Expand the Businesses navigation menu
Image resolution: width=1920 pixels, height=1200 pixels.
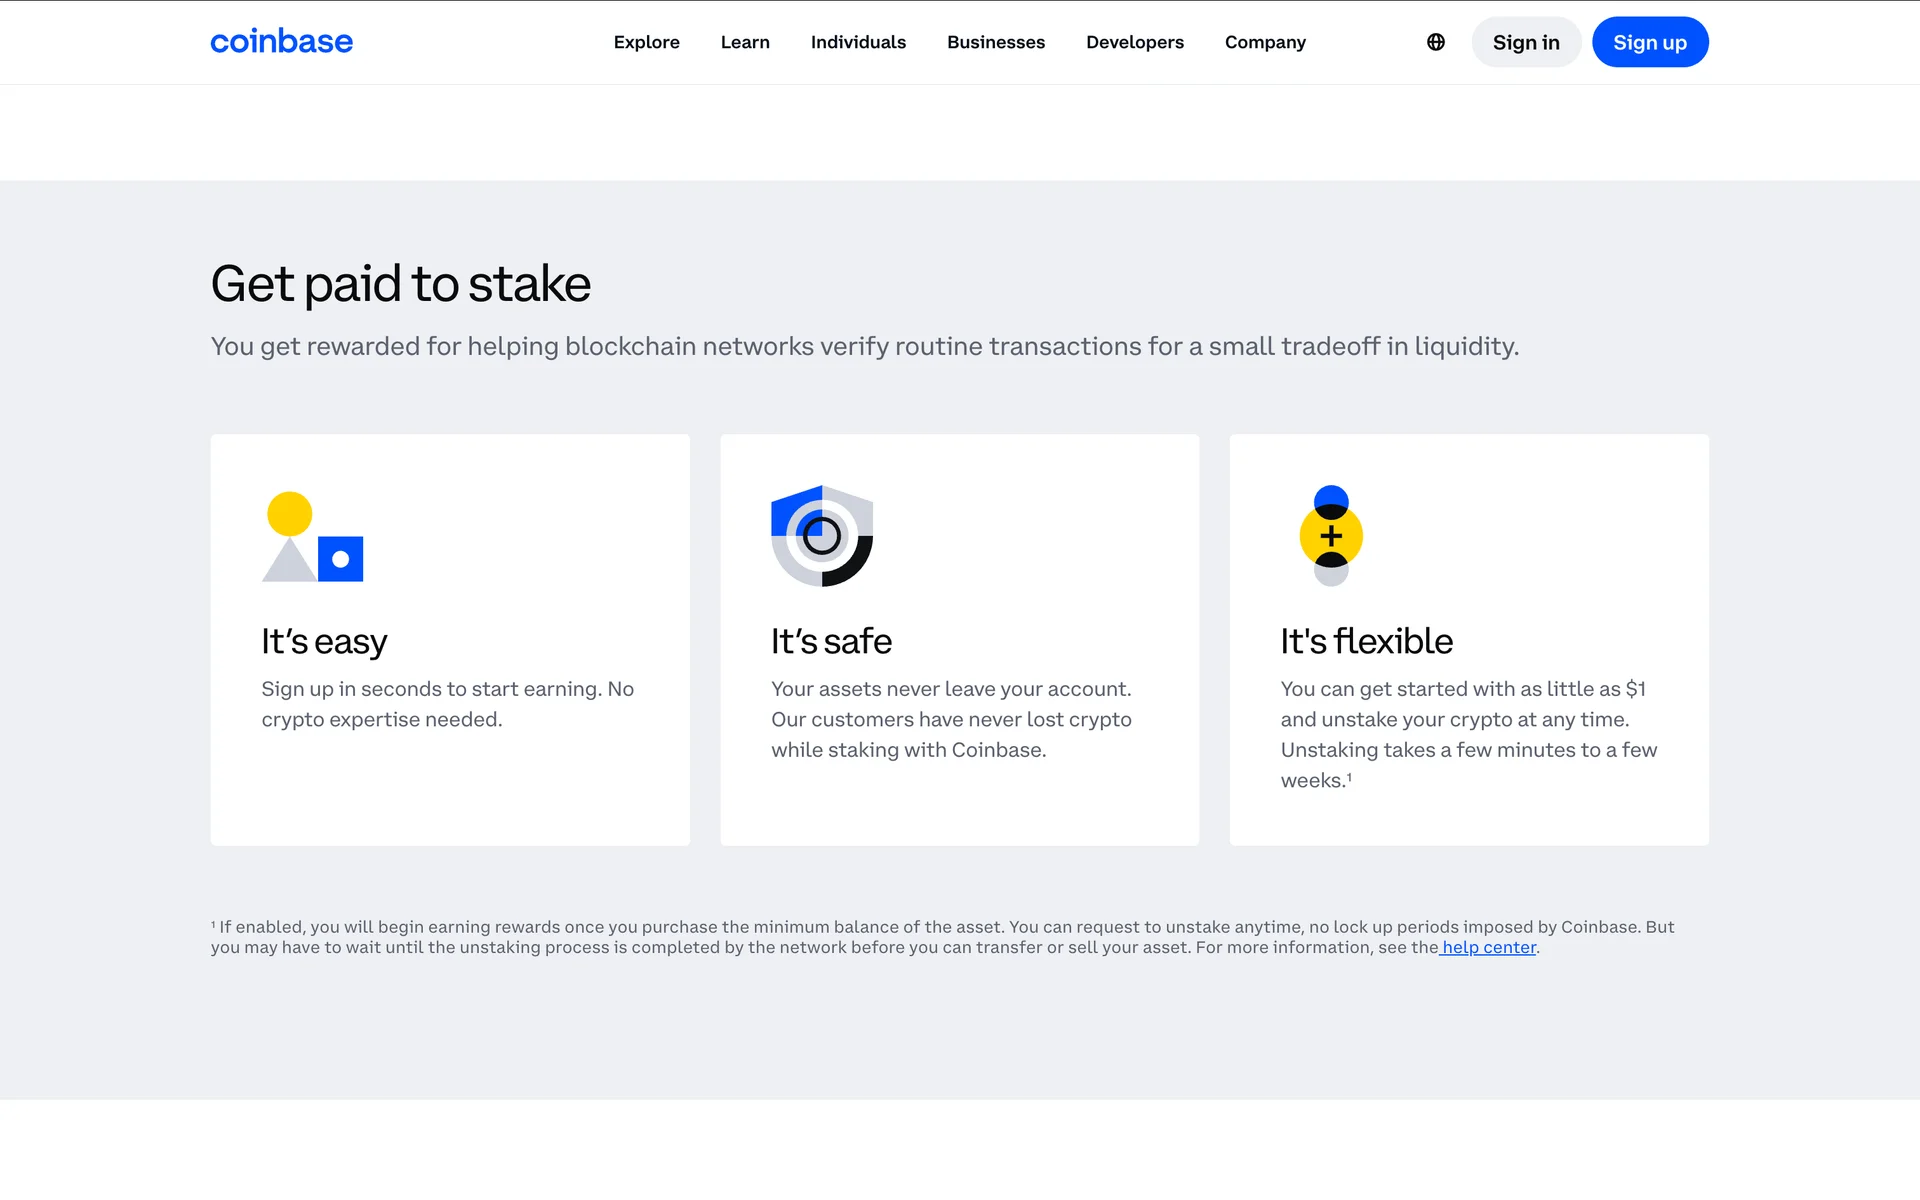coord(996,42)
